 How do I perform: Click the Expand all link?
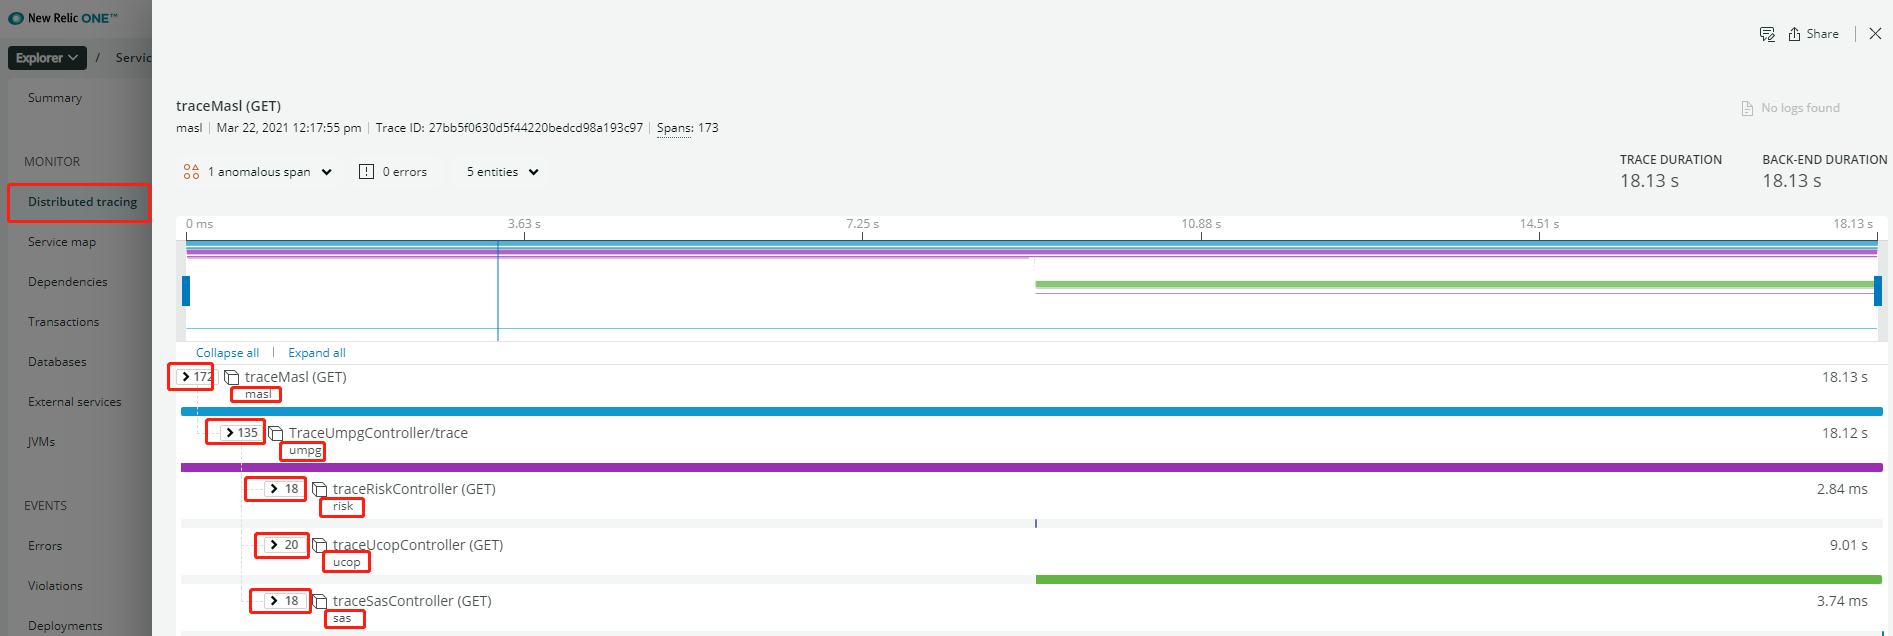click(x=317, y=353)
